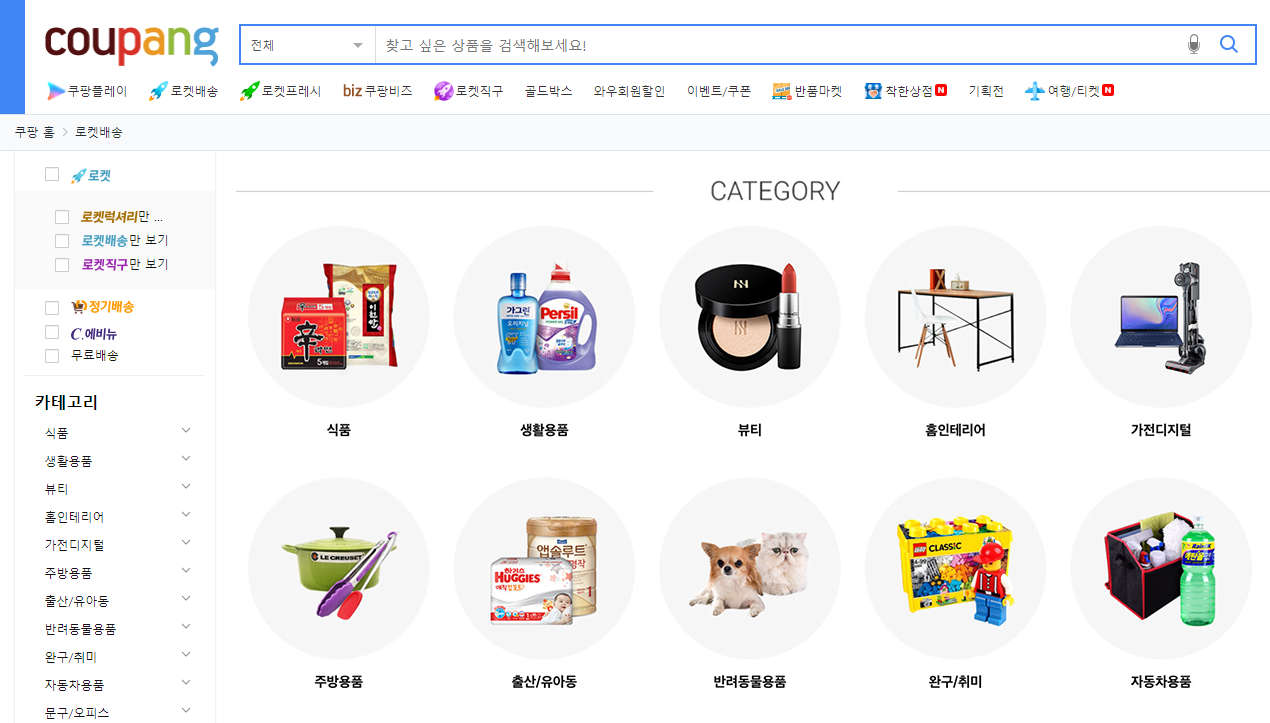This screenshot has width=1270, height=723.
Task: Open the 전체 search category dropdown
Action: (307, 45)
